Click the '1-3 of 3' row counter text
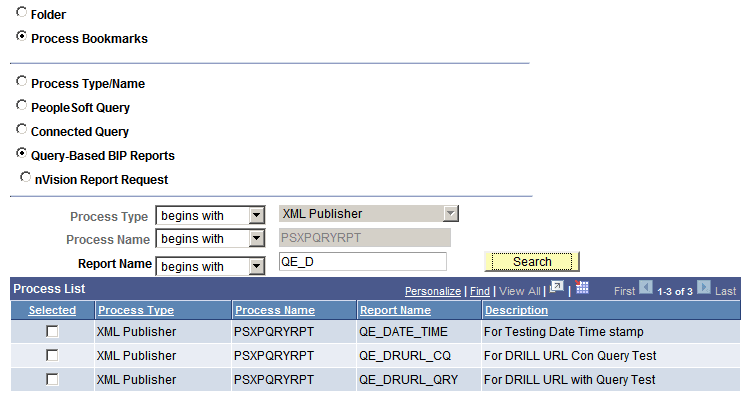 tap(675, 291)
